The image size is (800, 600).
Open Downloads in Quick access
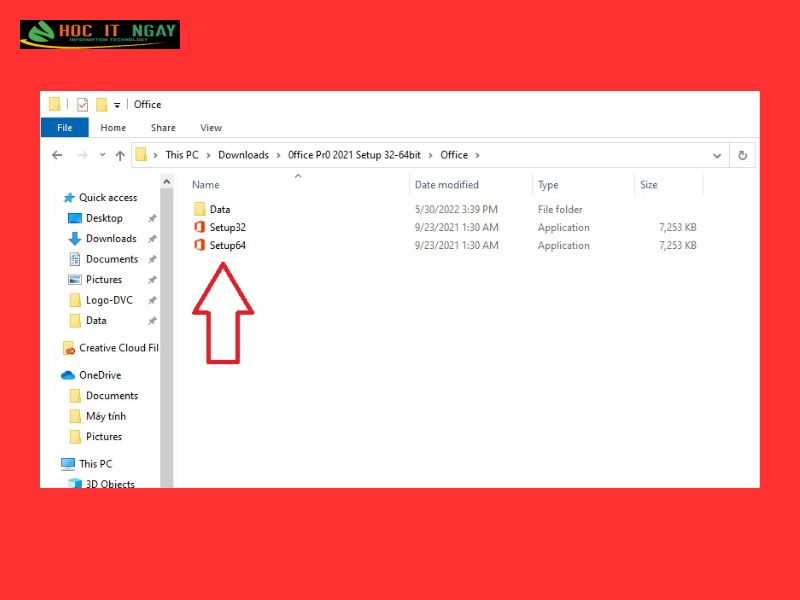pyautogui.click(x=111, y=239)
